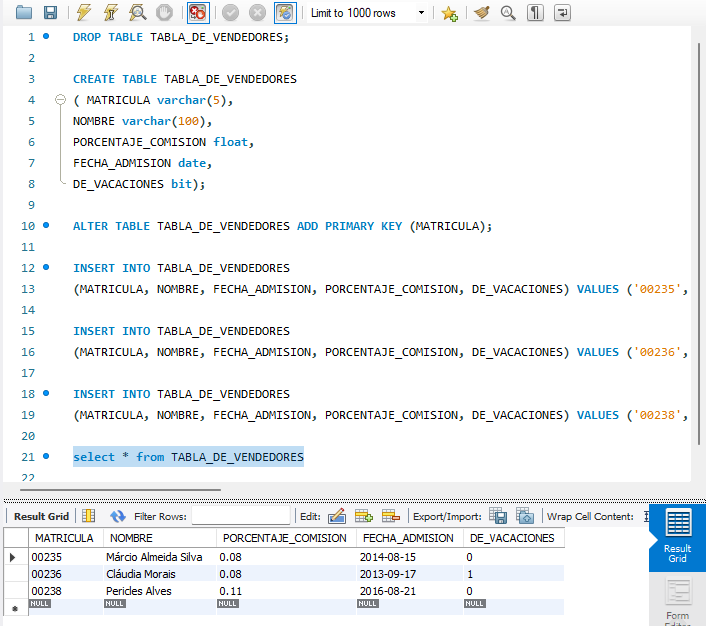Execute the script with the lightning bolt icon
Screen dimensions: 706x626
pos(83,13)
